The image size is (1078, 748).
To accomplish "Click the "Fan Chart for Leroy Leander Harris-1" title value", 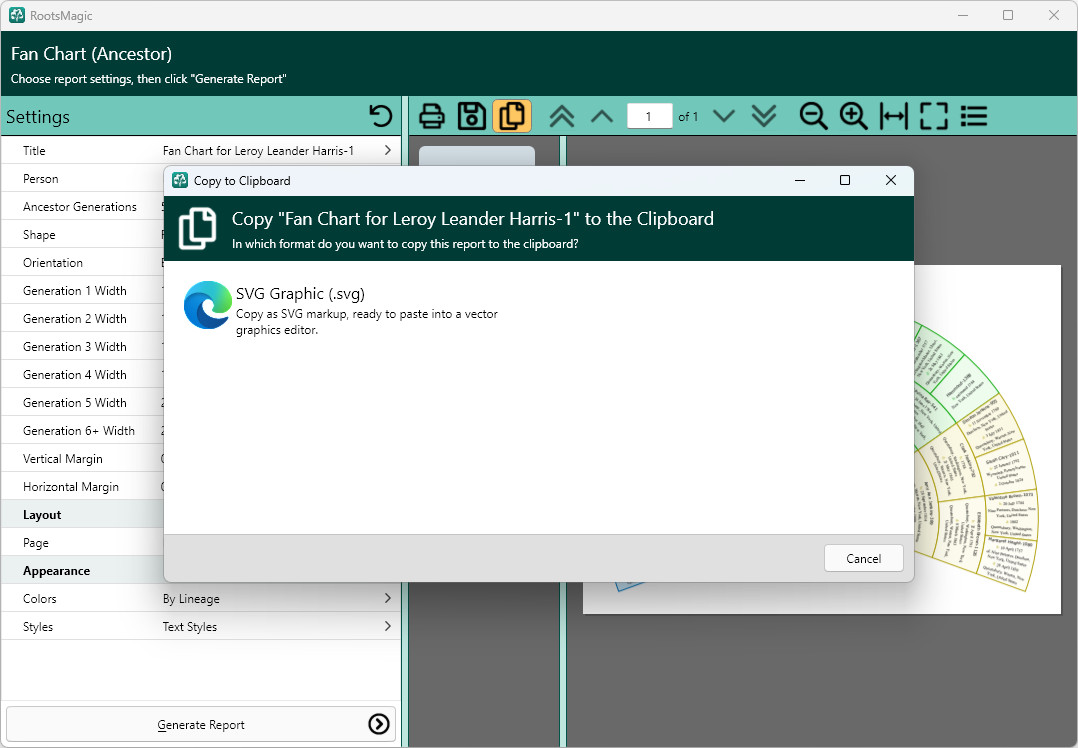I will click(x=258, y=150).
